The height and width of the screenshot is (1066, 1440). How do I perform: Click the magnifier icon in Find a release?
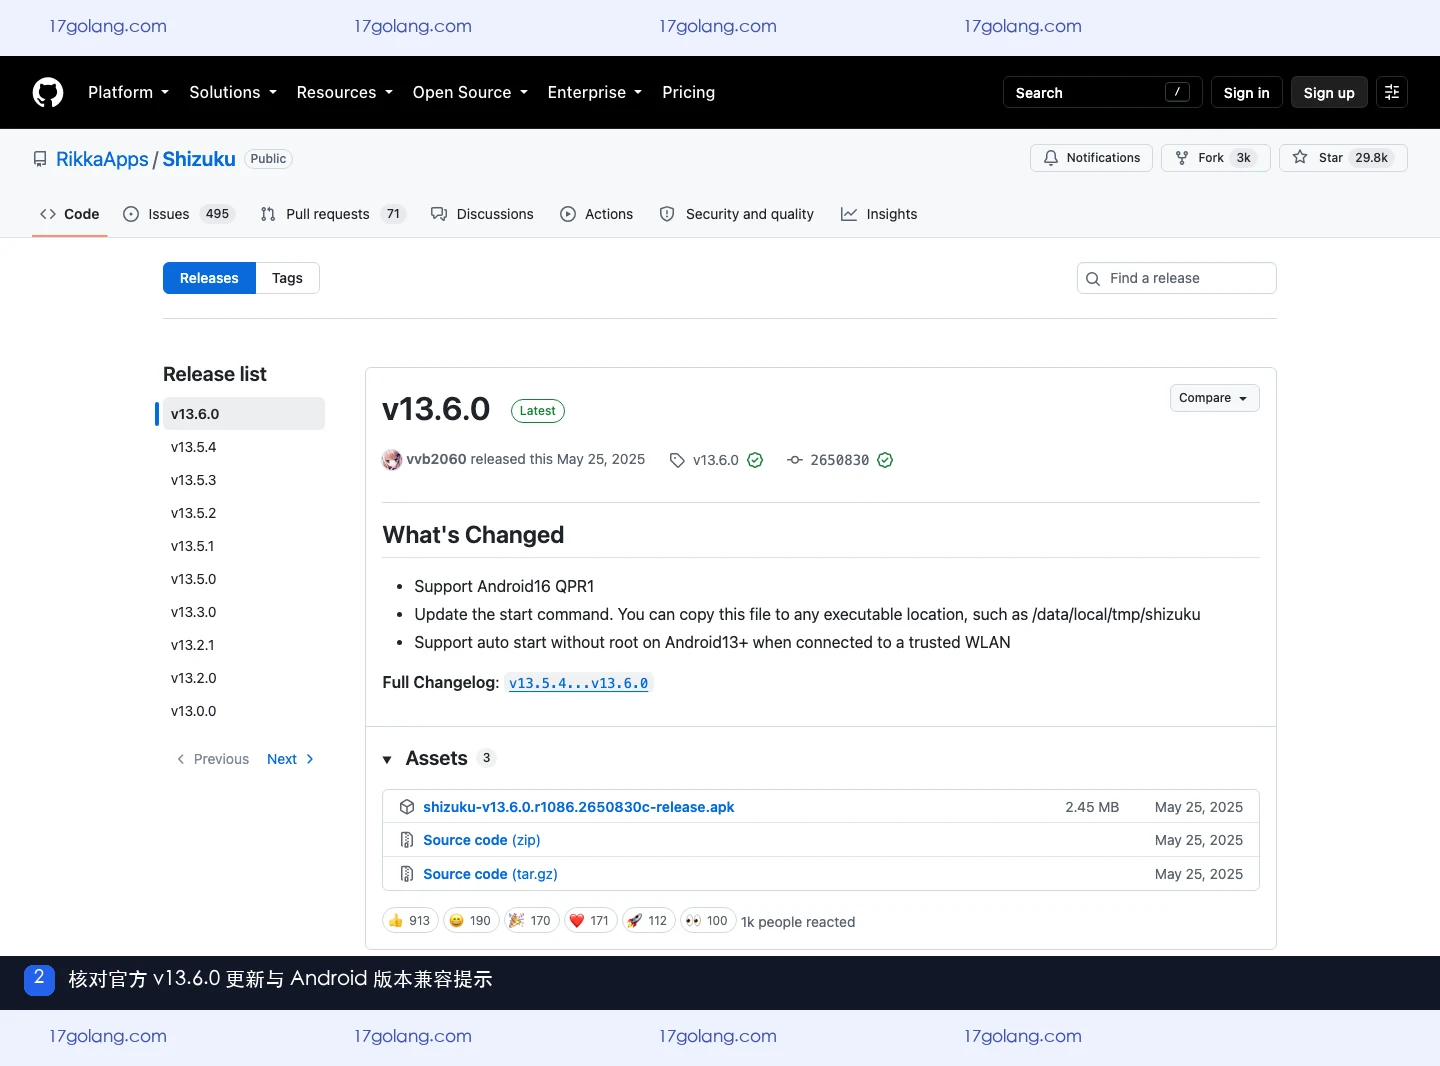[x=1093, y=279]
